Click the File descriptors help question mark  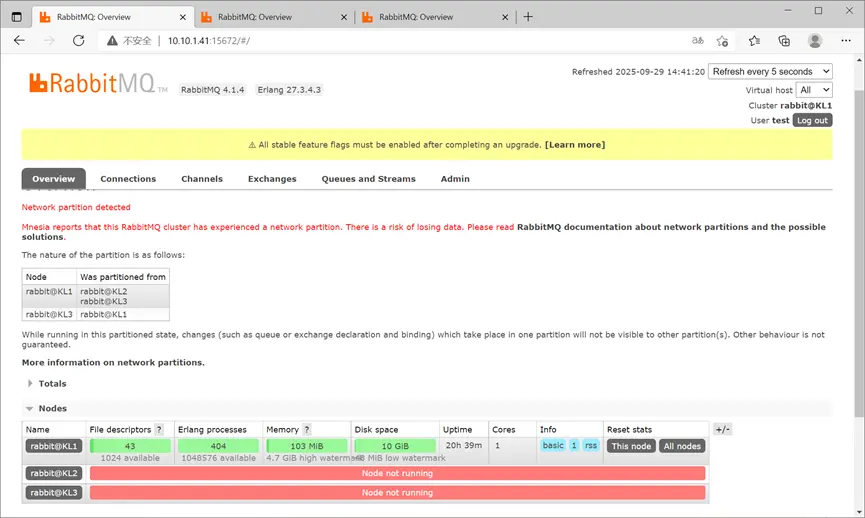click(159, 430)
